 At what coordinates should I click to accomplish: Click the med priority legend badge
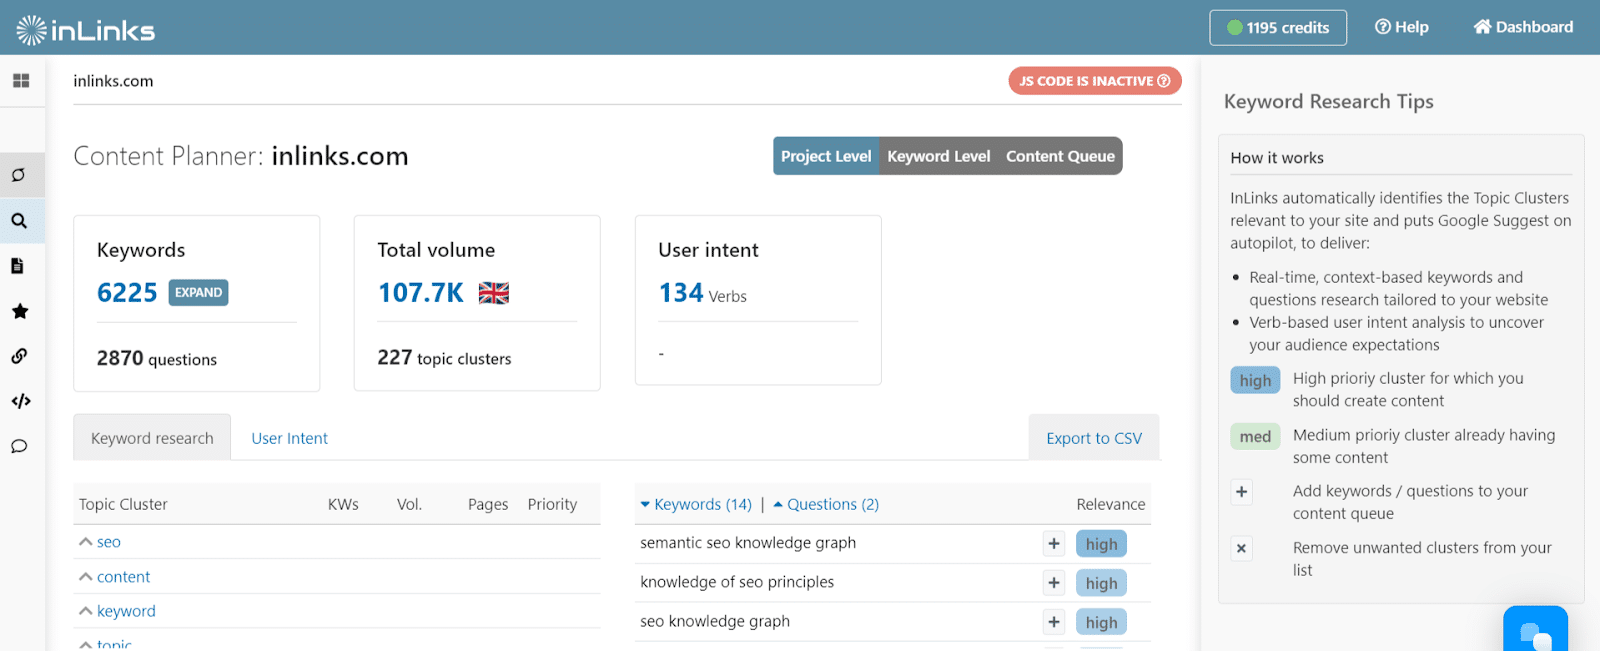[x=1255, y=436]
